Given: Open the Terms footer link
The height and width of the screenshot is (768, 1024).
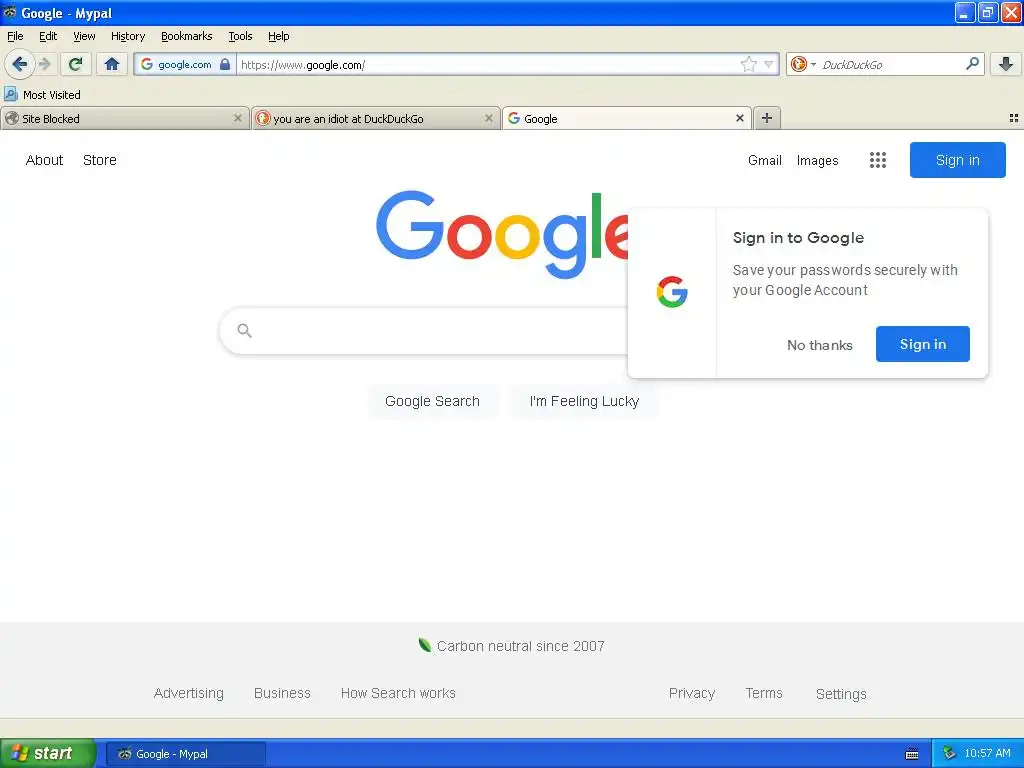Looking at the screenshot, I should click(764, 693).
